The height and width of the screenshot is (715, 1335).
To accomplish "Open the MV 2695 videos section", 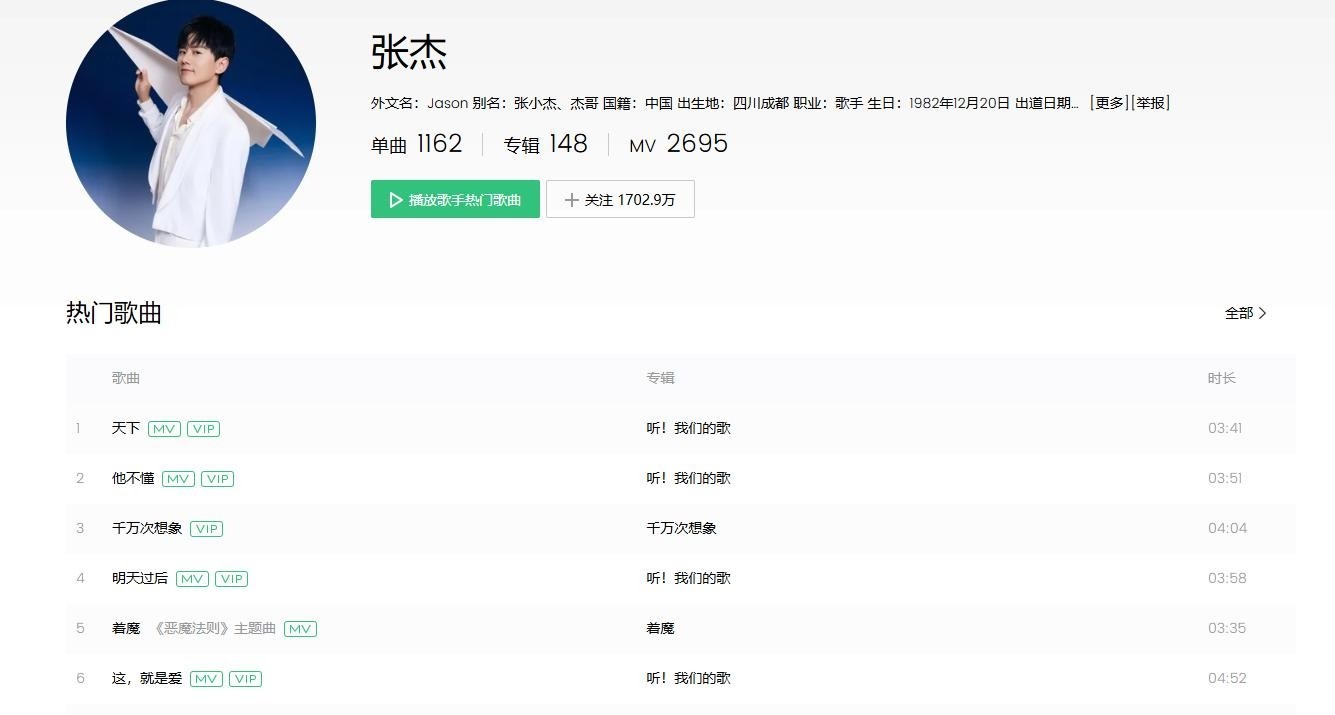I will [678, 144].
